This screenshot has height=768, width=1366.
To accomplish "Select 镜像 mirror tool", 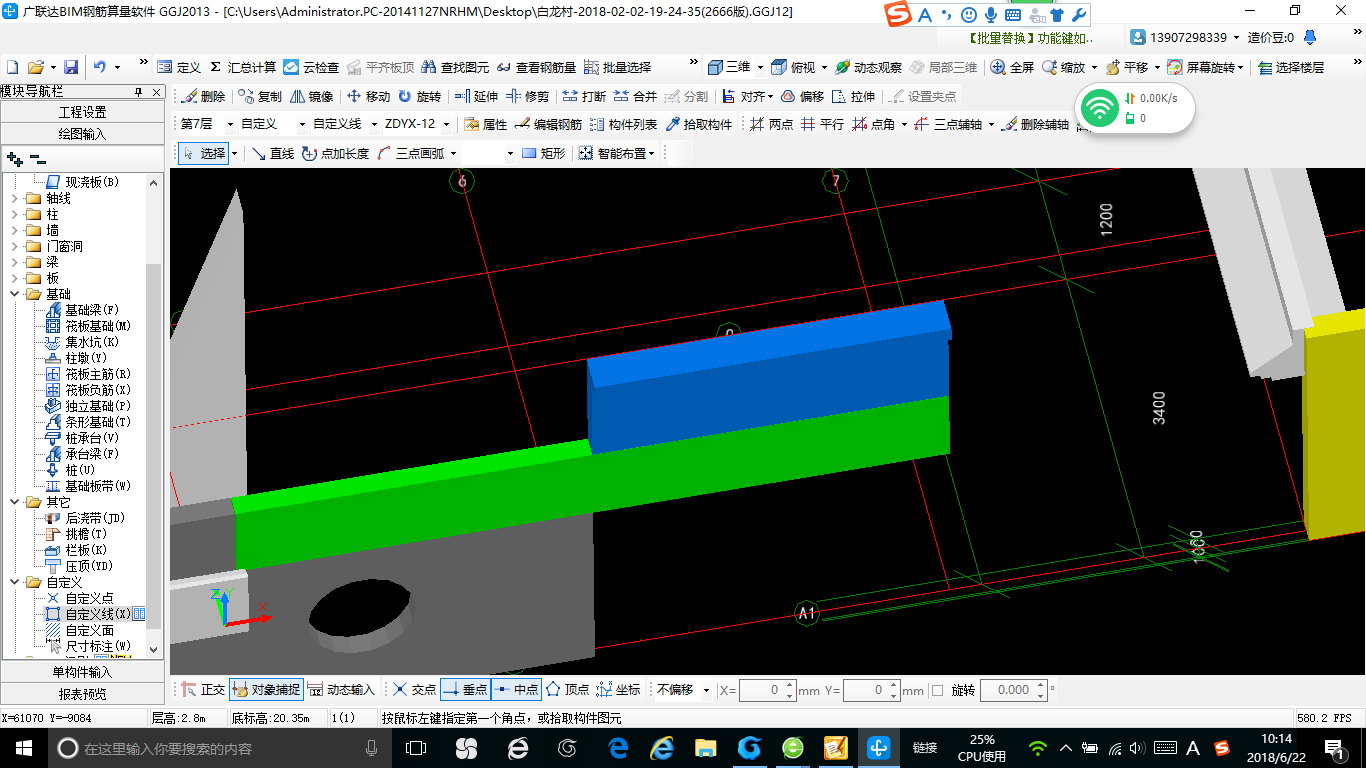I will 311,97.
